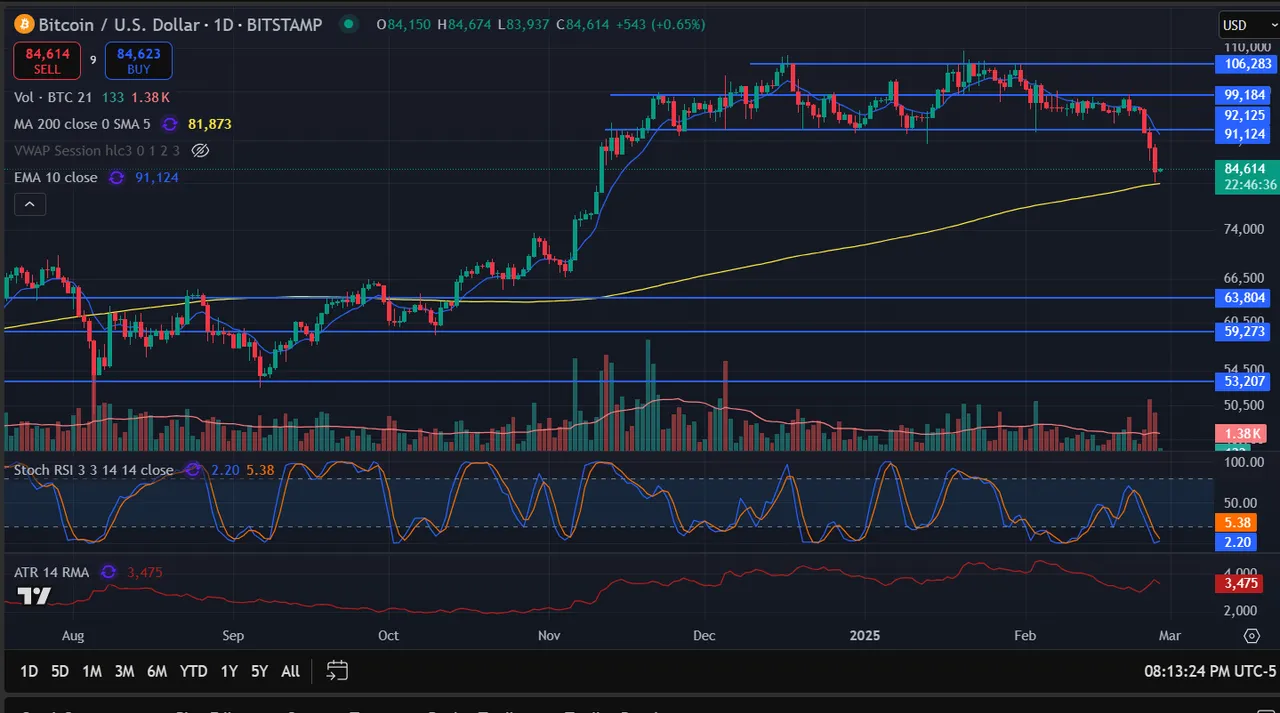The image size is (1280, 713).
Task: Click the purple icon beside MA 200 legend
Action: coord(170,124)
